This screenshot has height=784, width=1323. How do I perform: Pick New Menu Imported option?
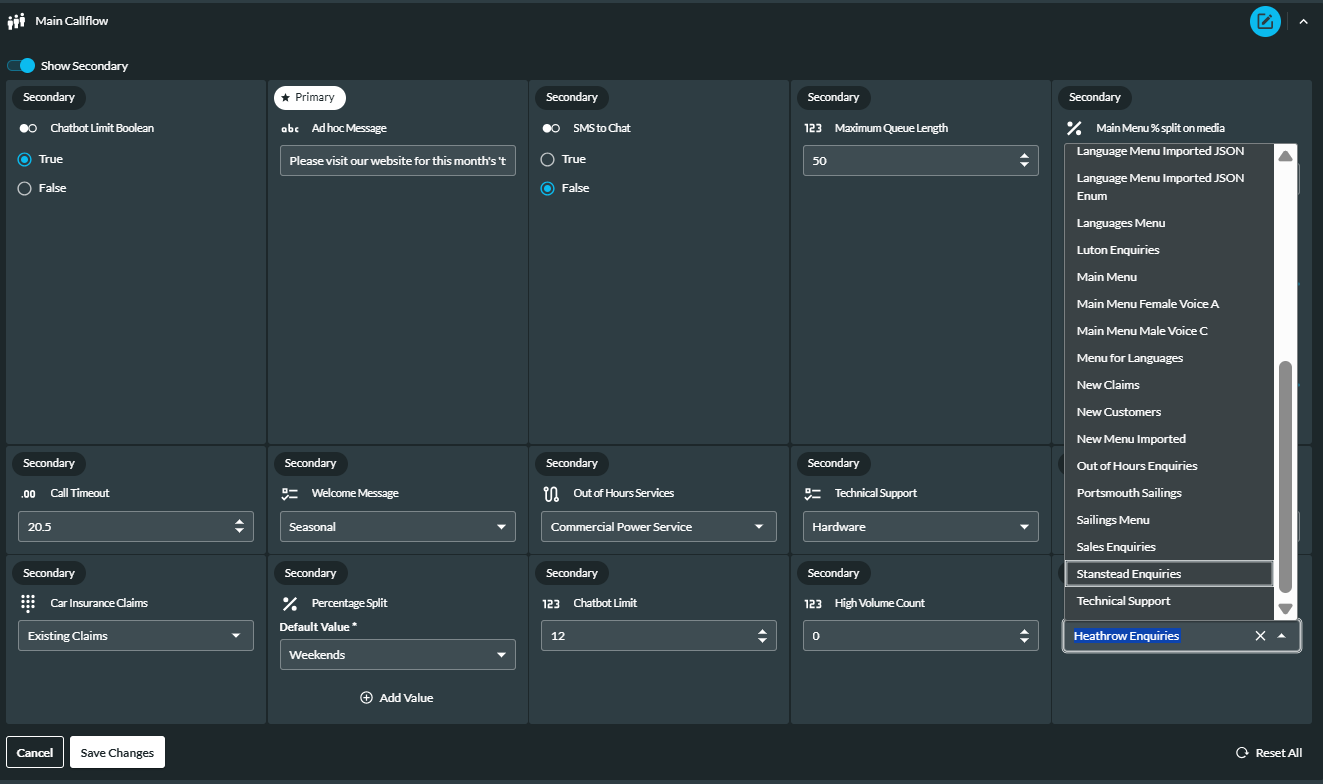pos(1169,439)
